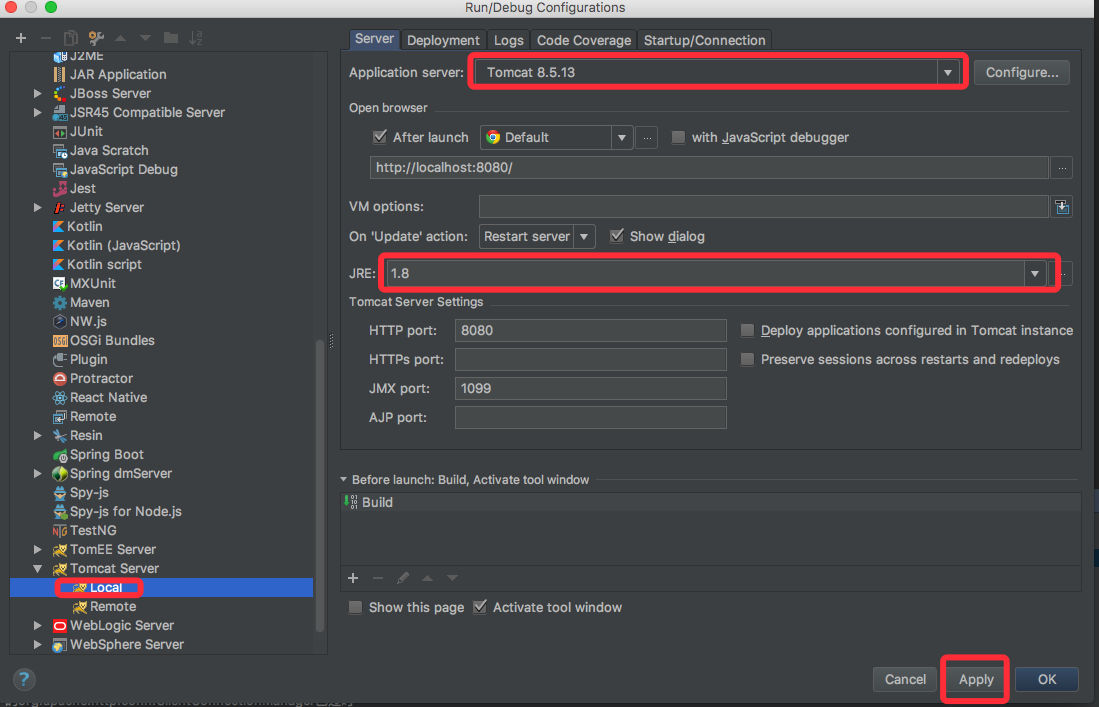This screenshot has height=707, width=1099.
Task: Select JavaScript Debug configuration type
Action: (123, 170)
